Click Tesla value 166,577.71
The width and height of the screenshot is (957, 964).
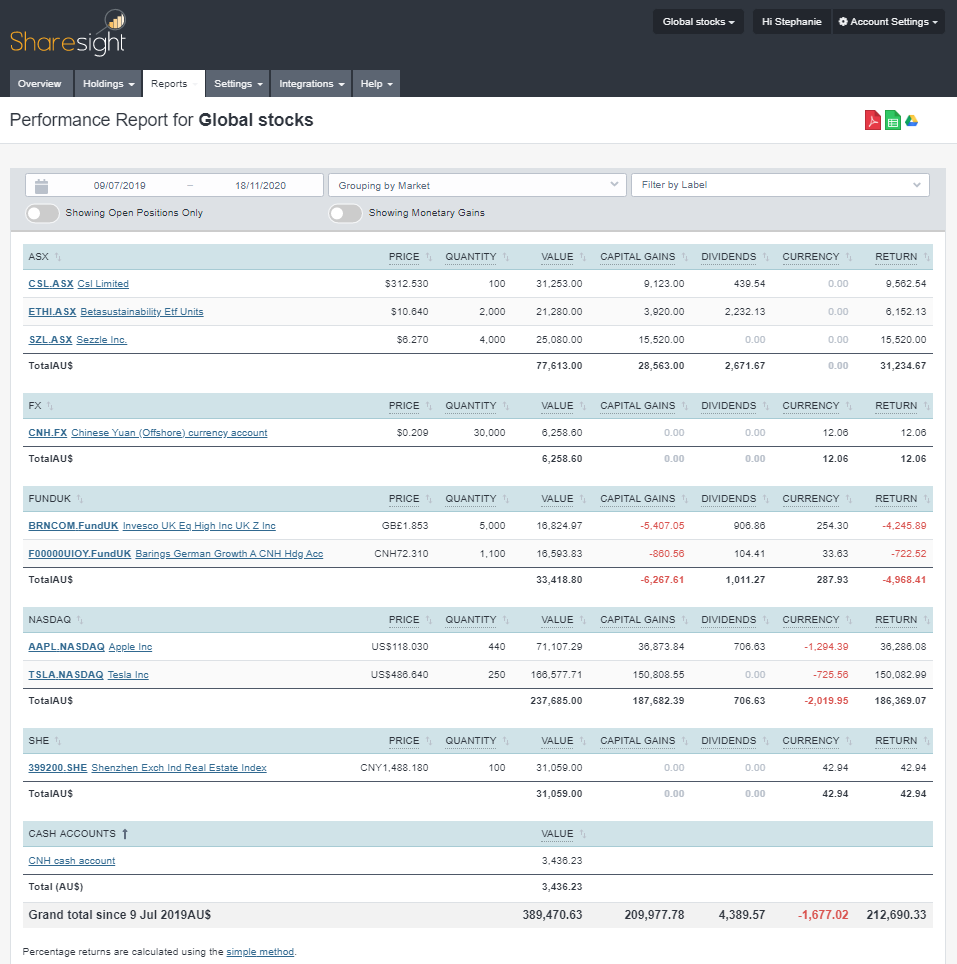(556, 674)
